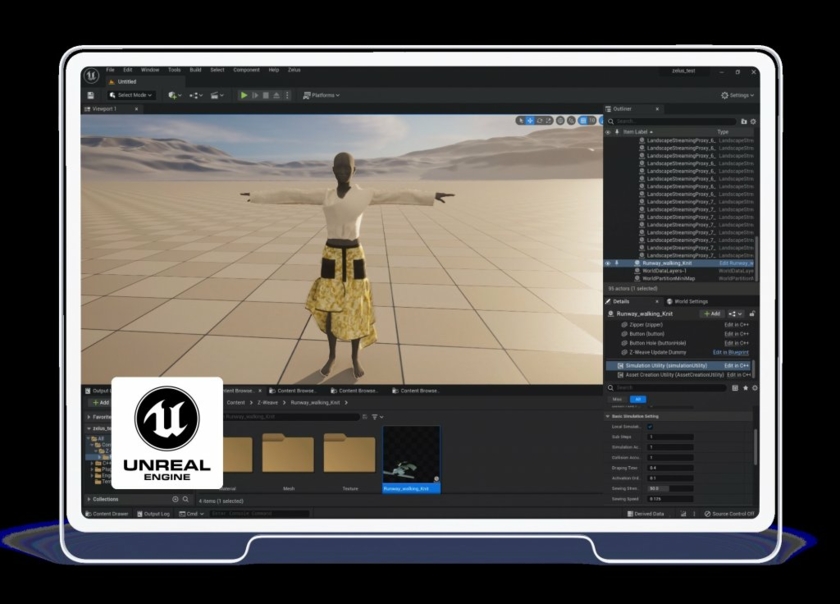Screen dimensions: 840x604
Task: Toggle visibility eye for Runway_walking_Knit actor
Action: coord(608,263)
